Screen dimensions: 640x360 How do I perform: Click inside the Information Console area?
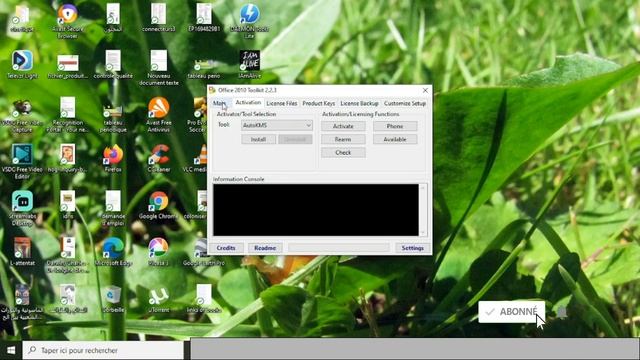click(x=316, y=210)
